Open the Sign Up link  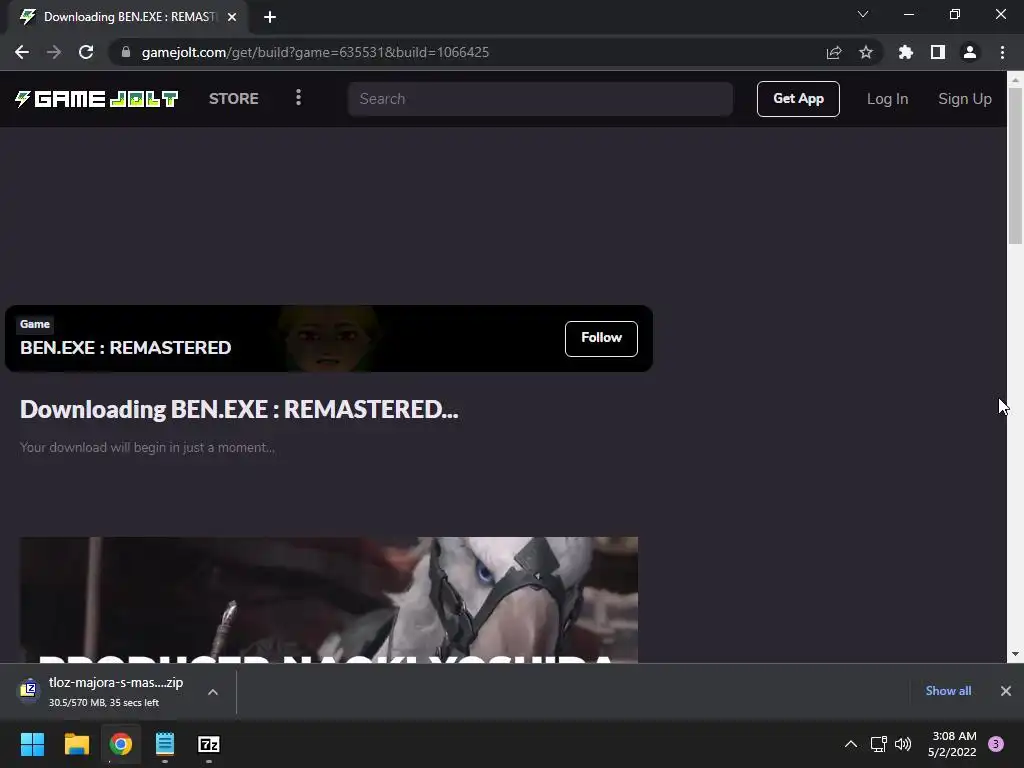click(965, 99)
